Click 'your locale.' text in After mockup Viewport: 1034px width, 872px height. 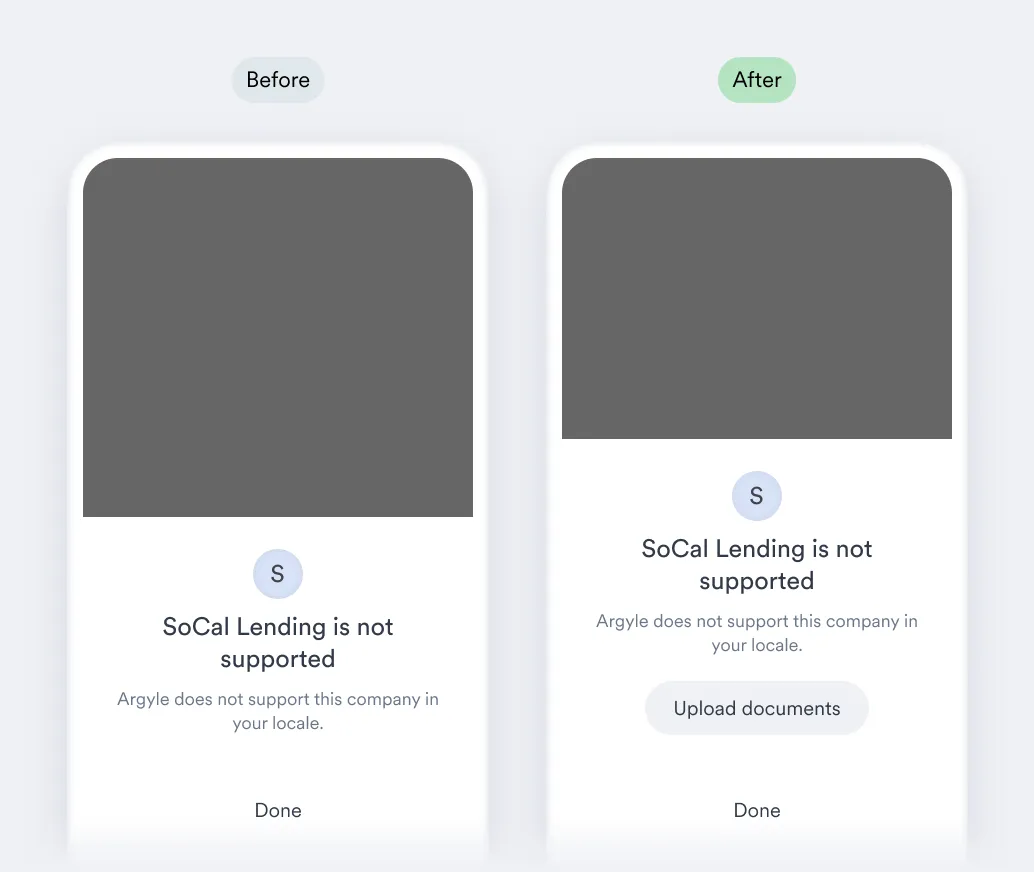756,646
